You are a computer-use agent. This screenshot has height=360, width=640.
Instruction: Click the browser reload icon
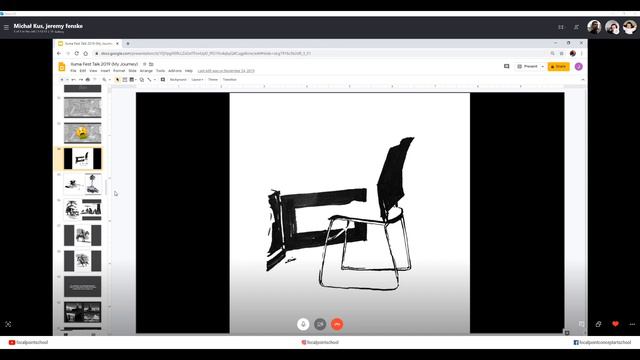(x=76, y=53)
